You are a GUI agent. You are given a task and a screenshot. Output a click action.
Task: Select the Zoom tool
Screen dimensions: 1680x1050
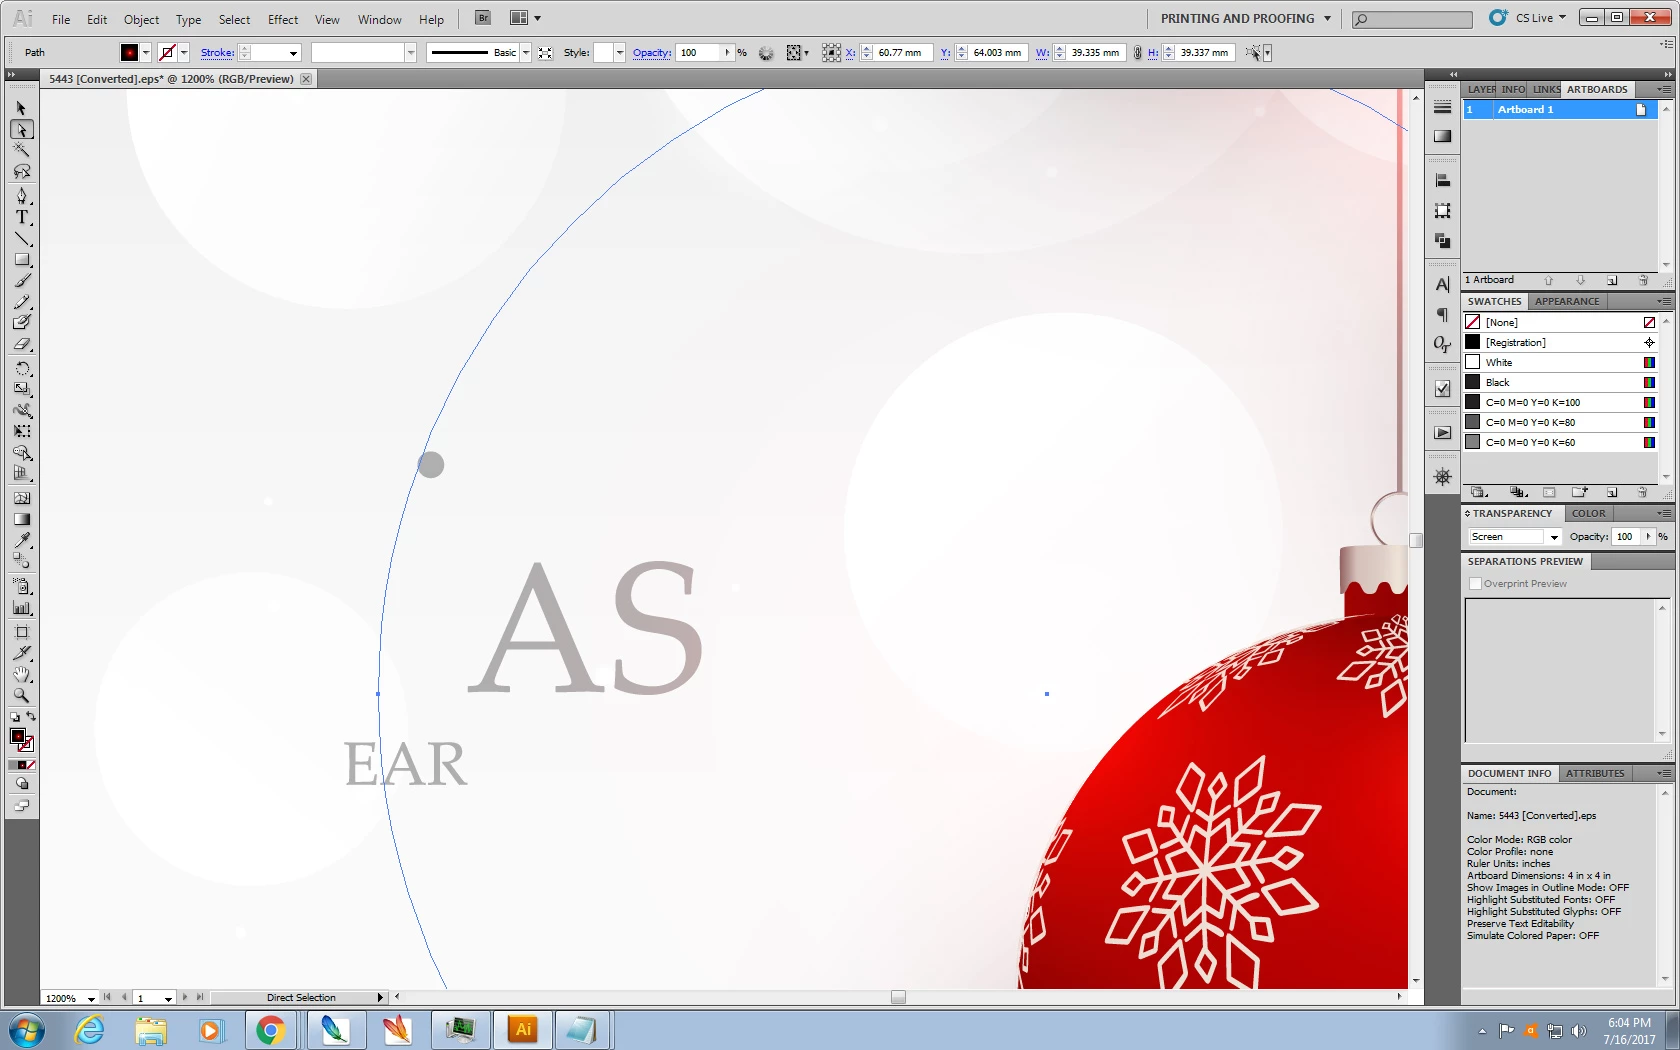[21, 695]
